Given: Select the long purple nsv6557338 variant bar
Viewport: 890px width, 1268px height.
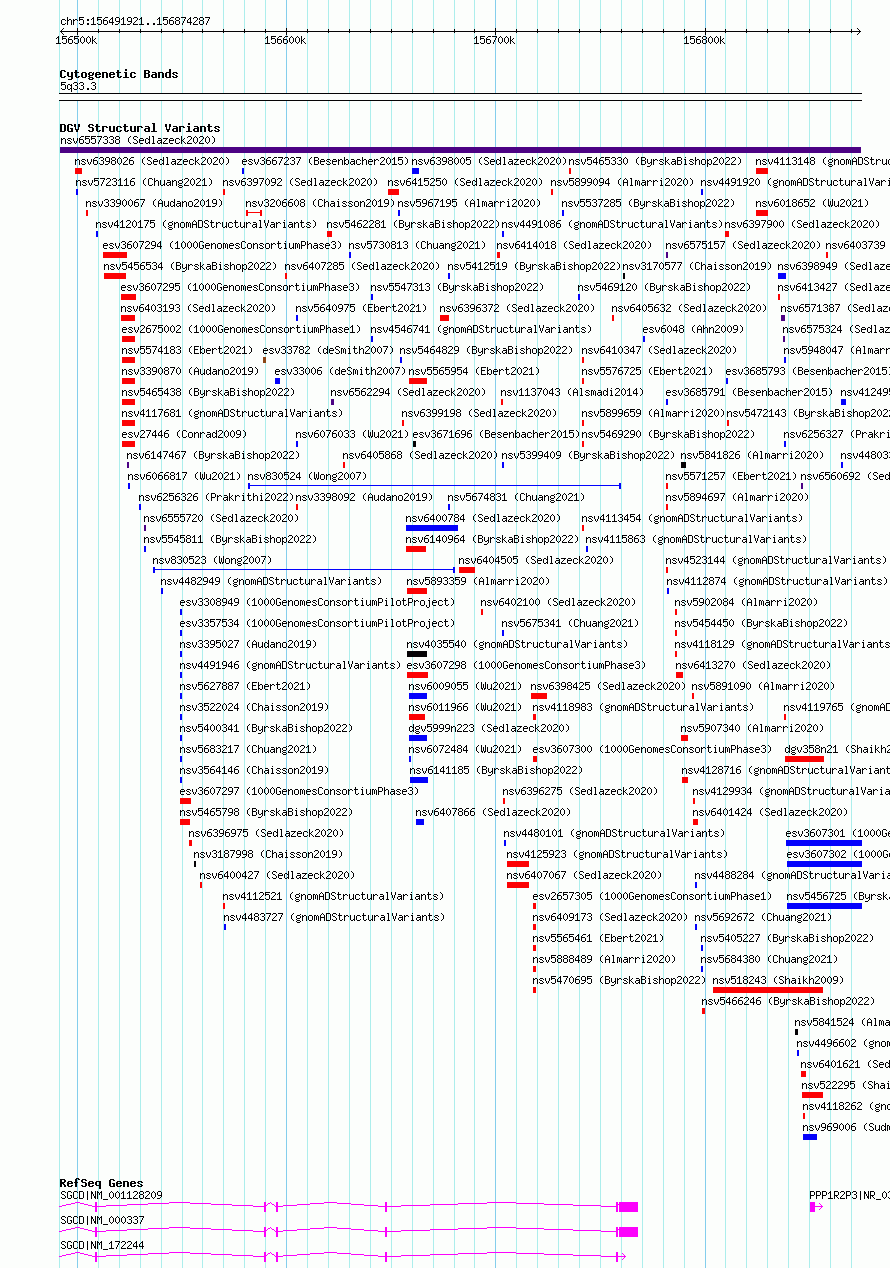Looking at the screenshot, I should click(x=460, y=150).
